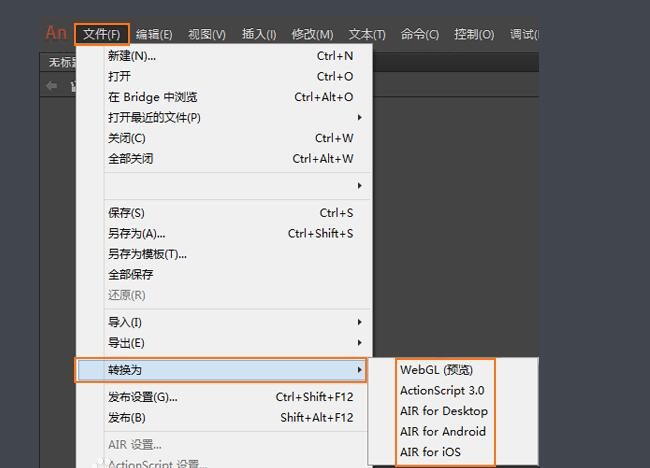Screen dimensions: 650x468
Task: Choose 全部保存 menu entry
Action: click(225, 275)
